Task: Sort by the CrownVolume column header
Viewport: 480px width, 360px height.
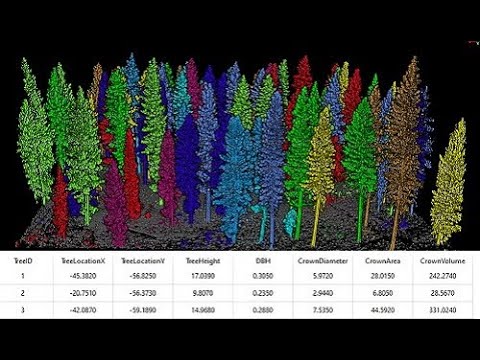Action: (x=442, y=261)
